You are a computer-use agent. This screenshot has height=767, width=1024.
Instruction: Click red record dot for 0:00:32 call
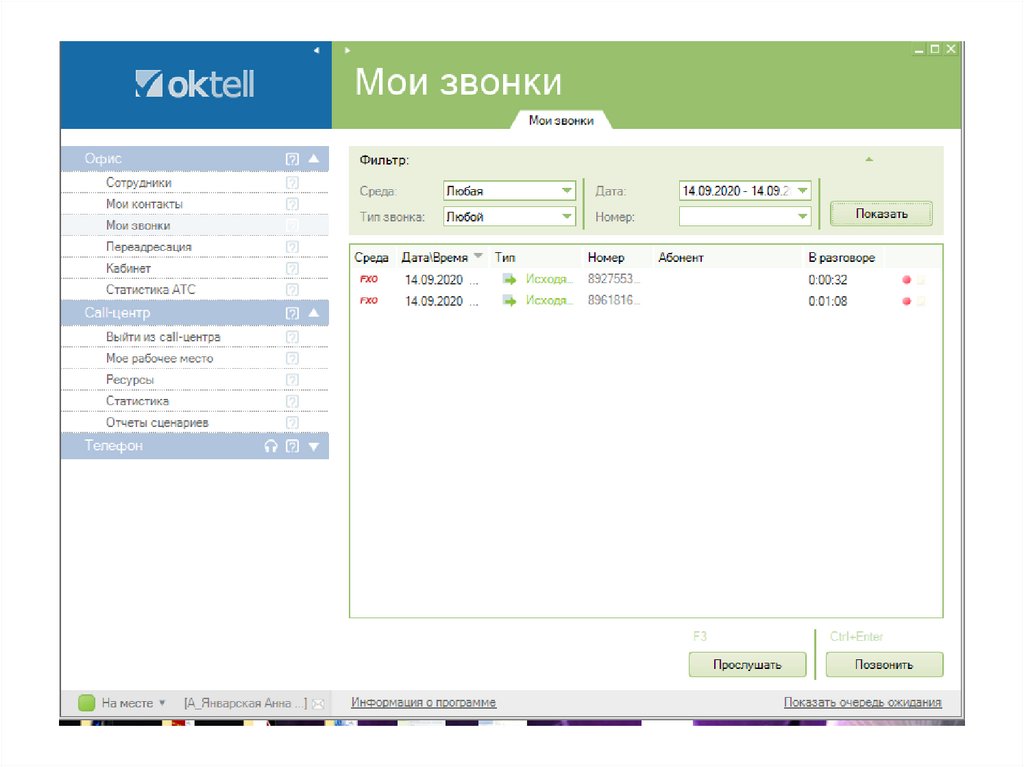(906, 280)
